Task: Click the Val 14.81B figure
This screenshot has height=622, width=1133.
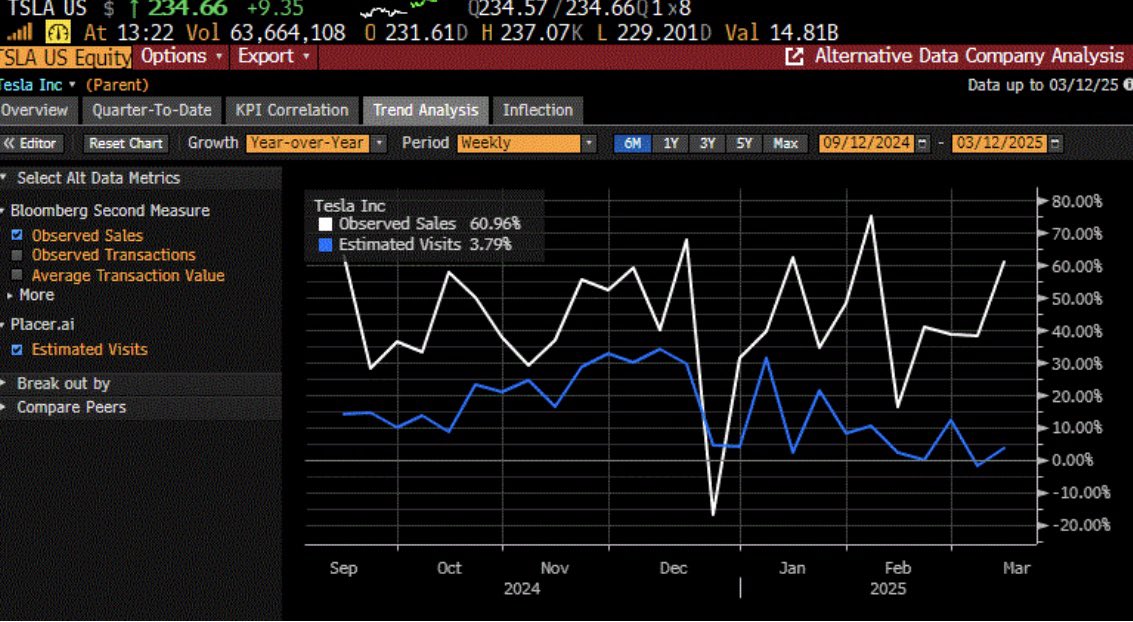Action: tap(780, 33)
